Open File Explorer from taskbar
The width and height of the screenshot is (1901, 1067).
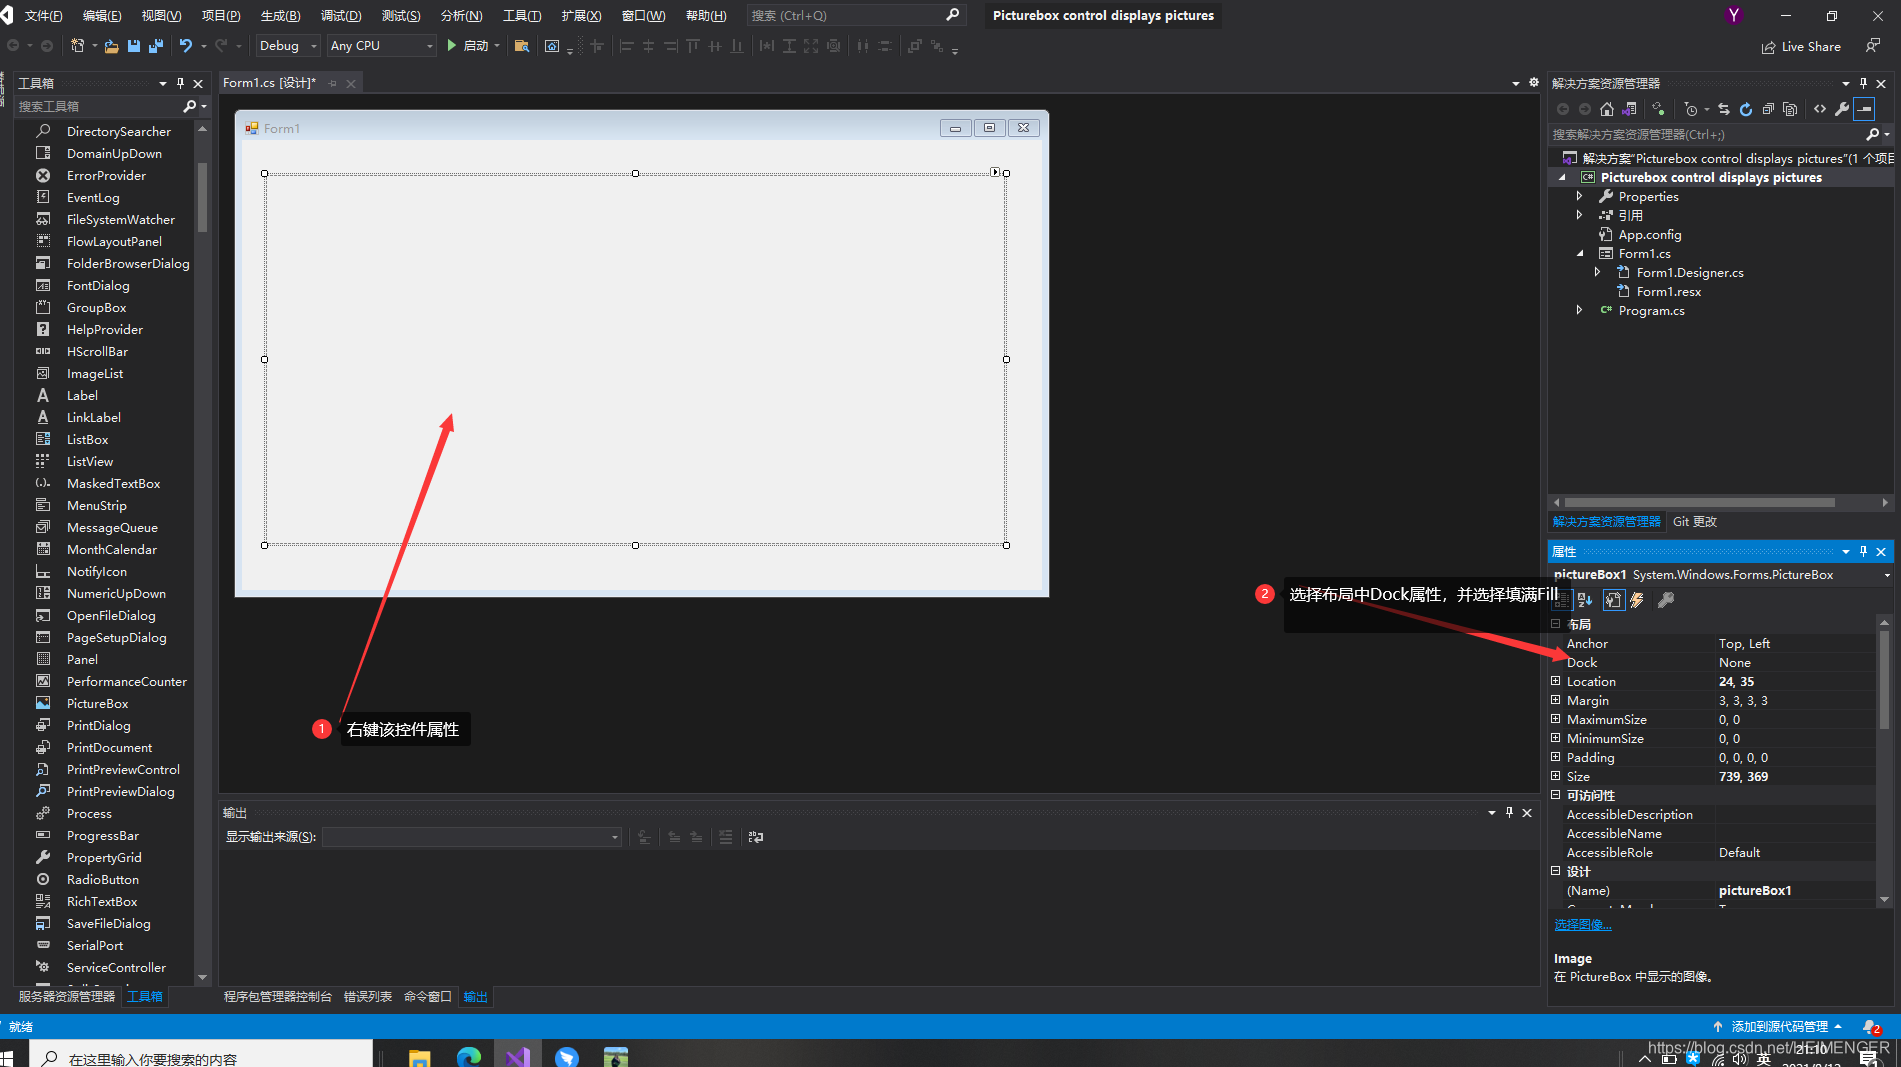[420, 1056]
